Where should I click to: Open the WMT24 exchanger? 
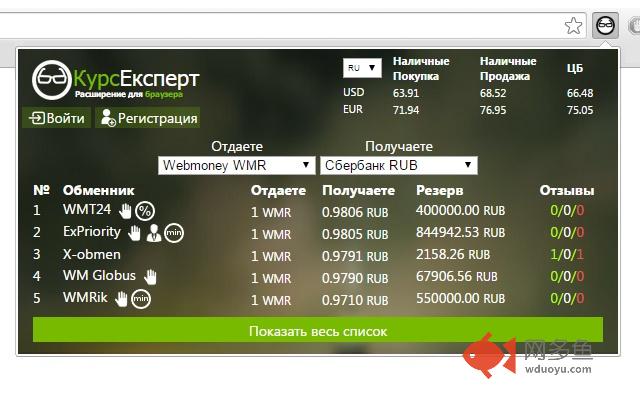click(87, 209)
